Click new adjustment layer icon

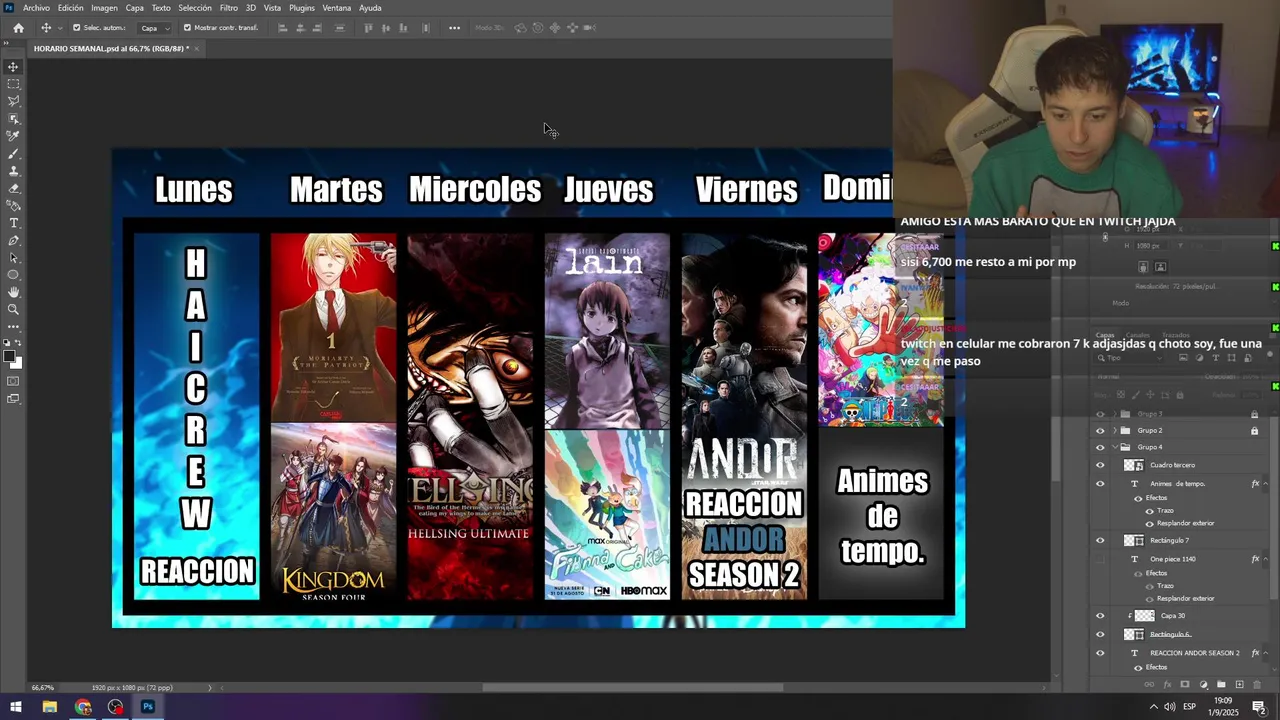point(1203,685)
